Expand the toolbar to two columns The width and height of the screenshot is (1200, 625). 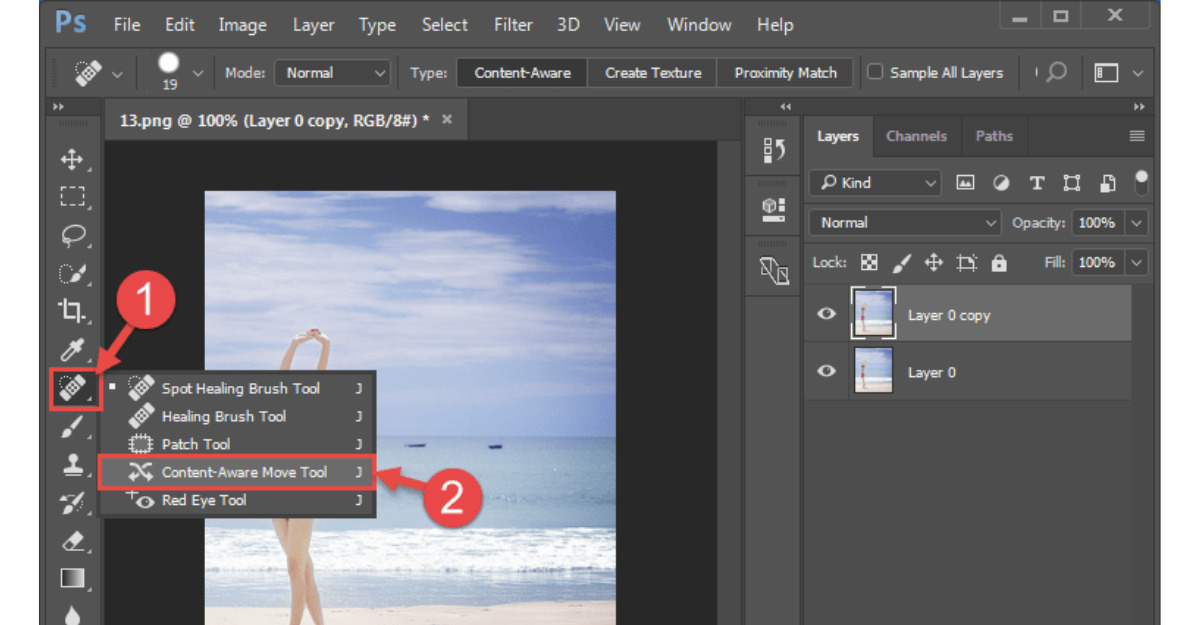point(58,107)
